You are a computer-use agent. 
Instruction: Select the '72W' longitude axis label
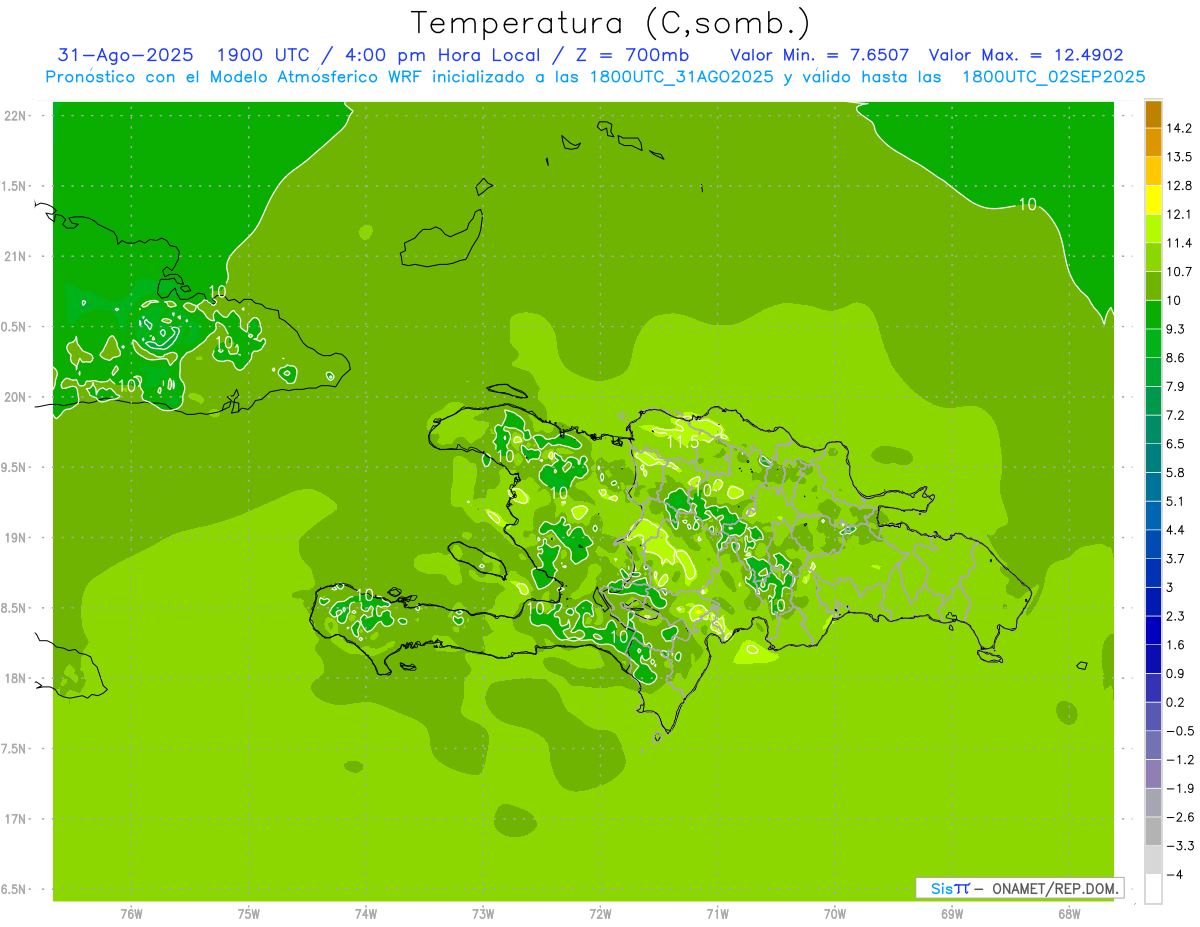(600, 914)
